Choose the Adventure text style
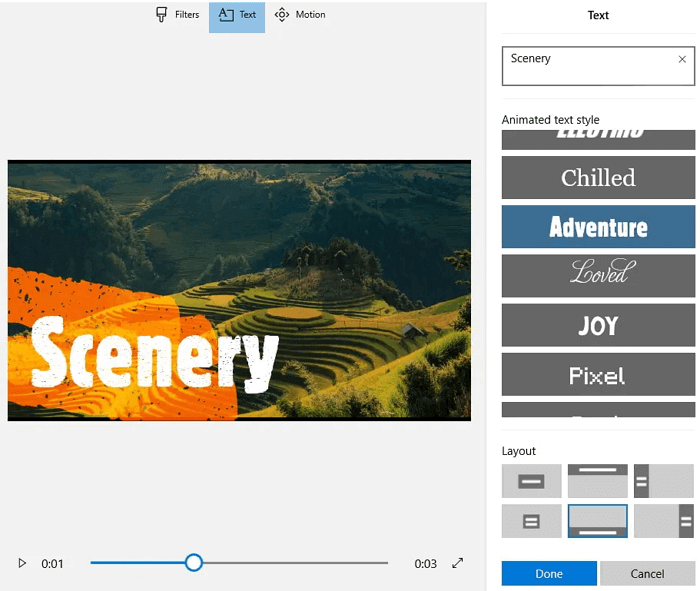The image size is (700, 591). pyautogui.click(x=598, y=227)
